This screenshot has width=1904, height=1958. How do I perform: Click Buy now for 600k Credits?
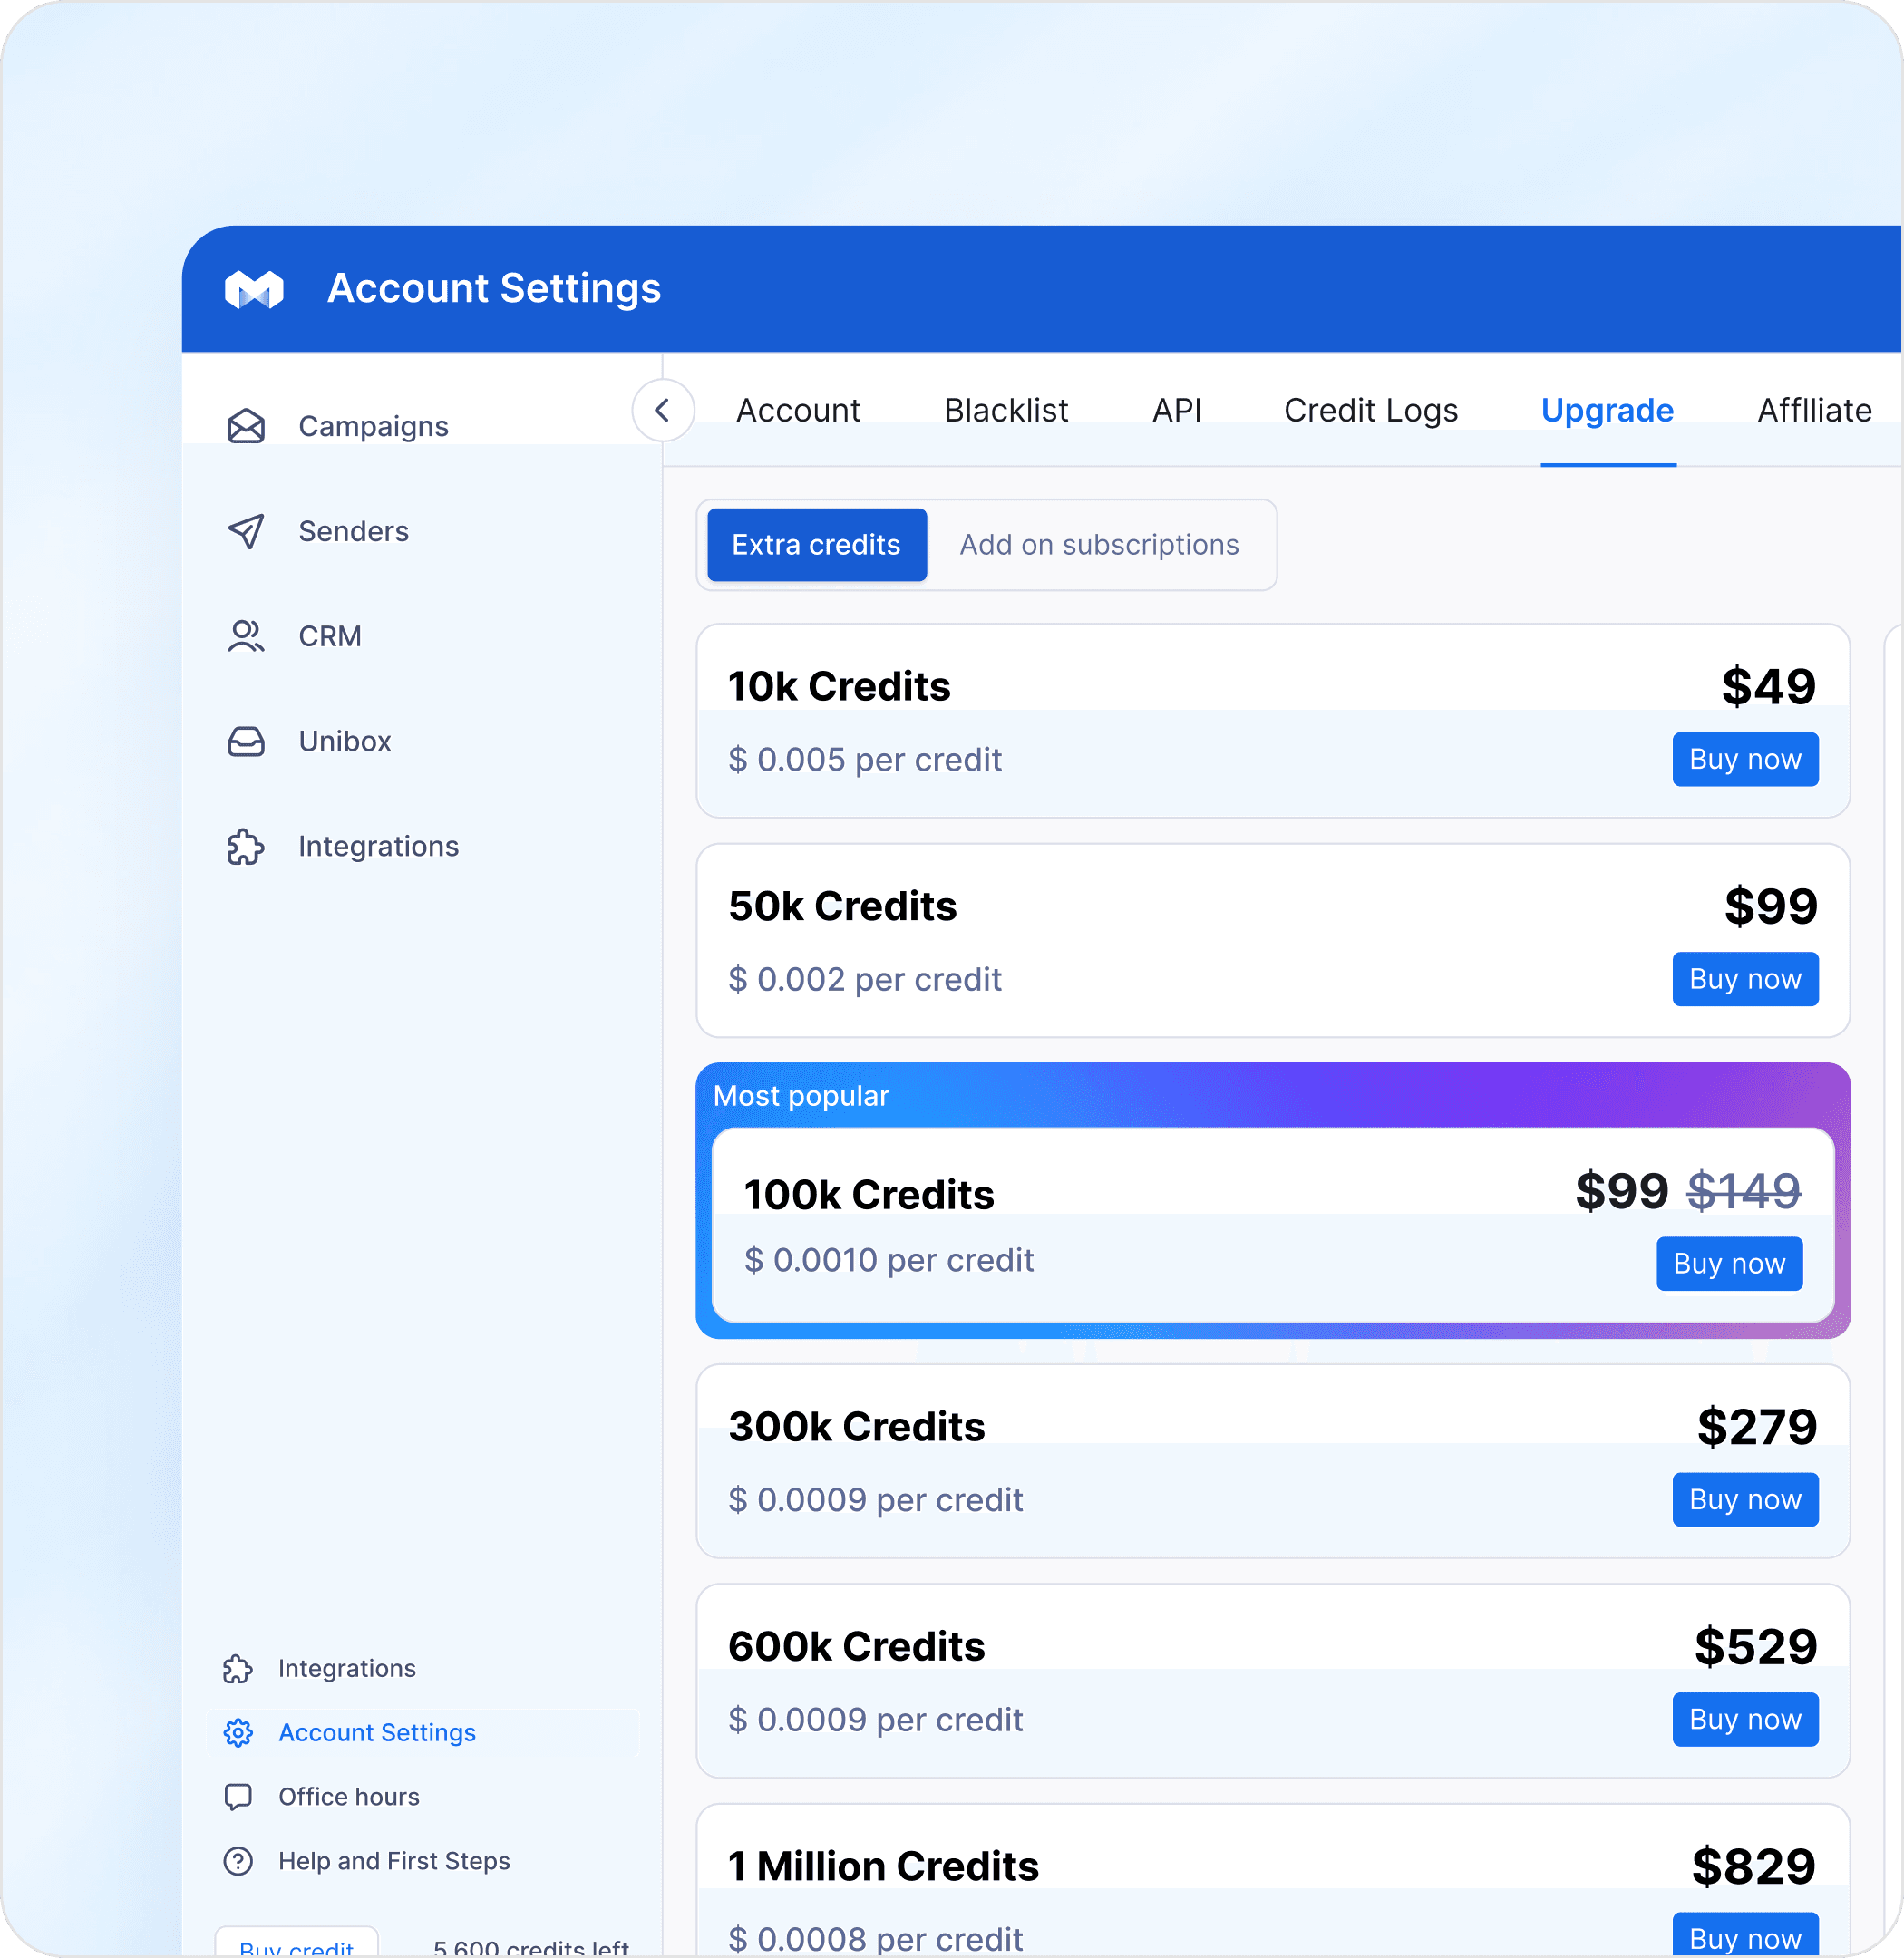[1744, 1720]
